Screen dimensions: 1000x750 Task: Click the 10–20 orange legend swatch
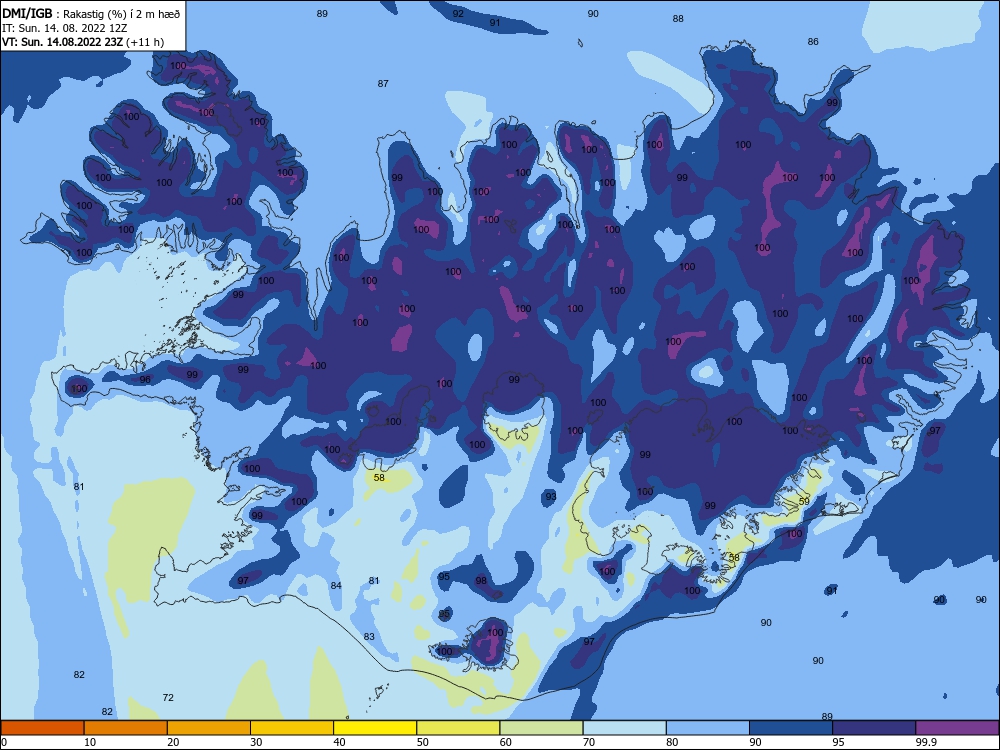(x=126, y=728)
